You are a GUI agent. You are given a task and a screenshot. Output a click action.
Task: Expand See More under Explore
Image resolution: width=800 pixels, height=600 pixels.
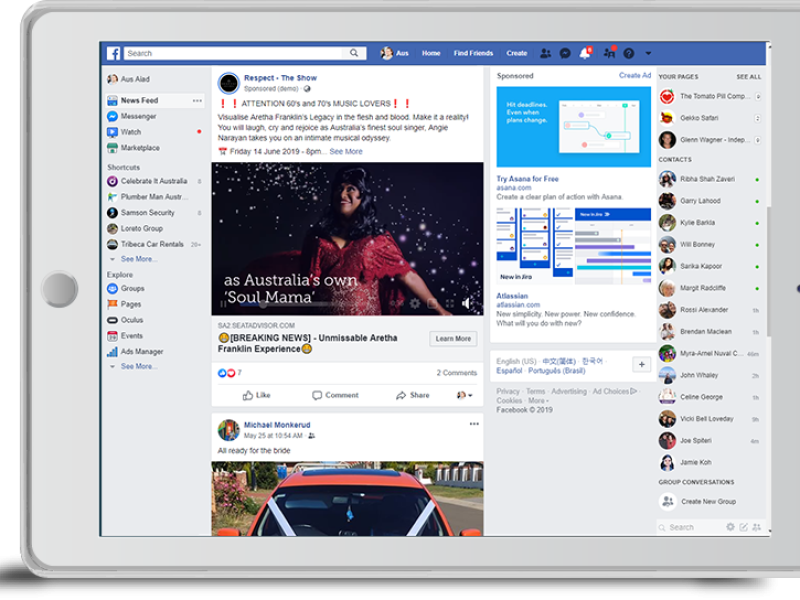(x=138, y=366)
